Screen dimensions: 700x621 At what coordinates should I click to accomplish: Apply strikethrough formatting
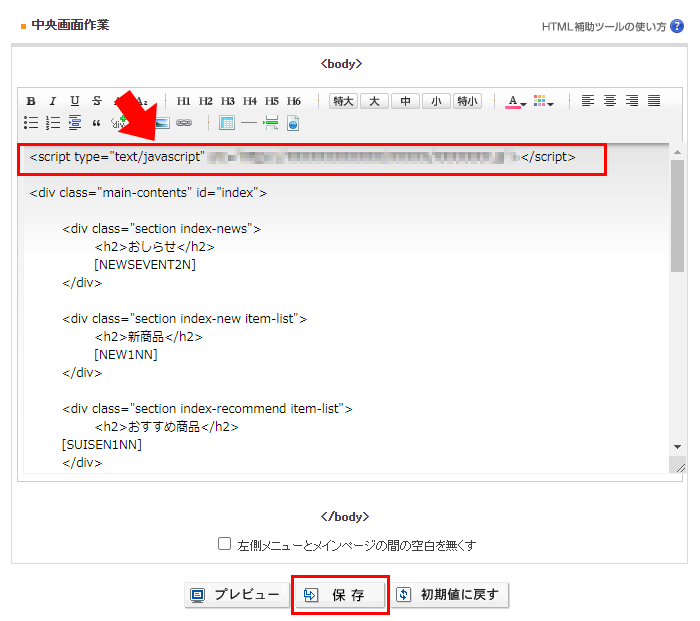97,101
